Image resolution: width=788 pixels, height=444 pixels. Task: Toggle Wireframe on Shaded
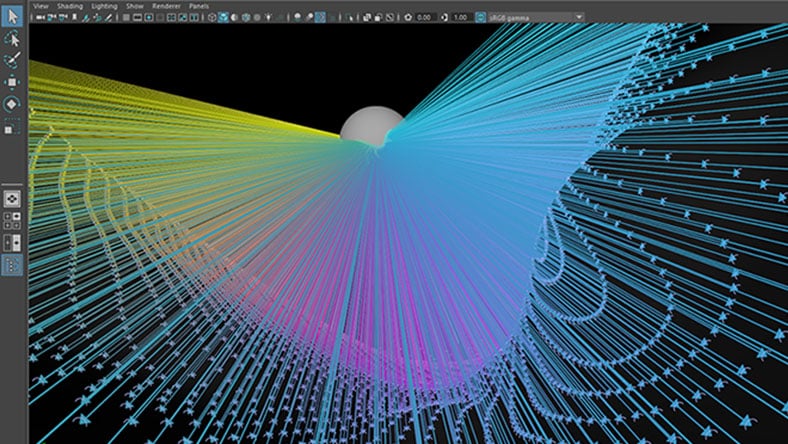coord(246,18)
